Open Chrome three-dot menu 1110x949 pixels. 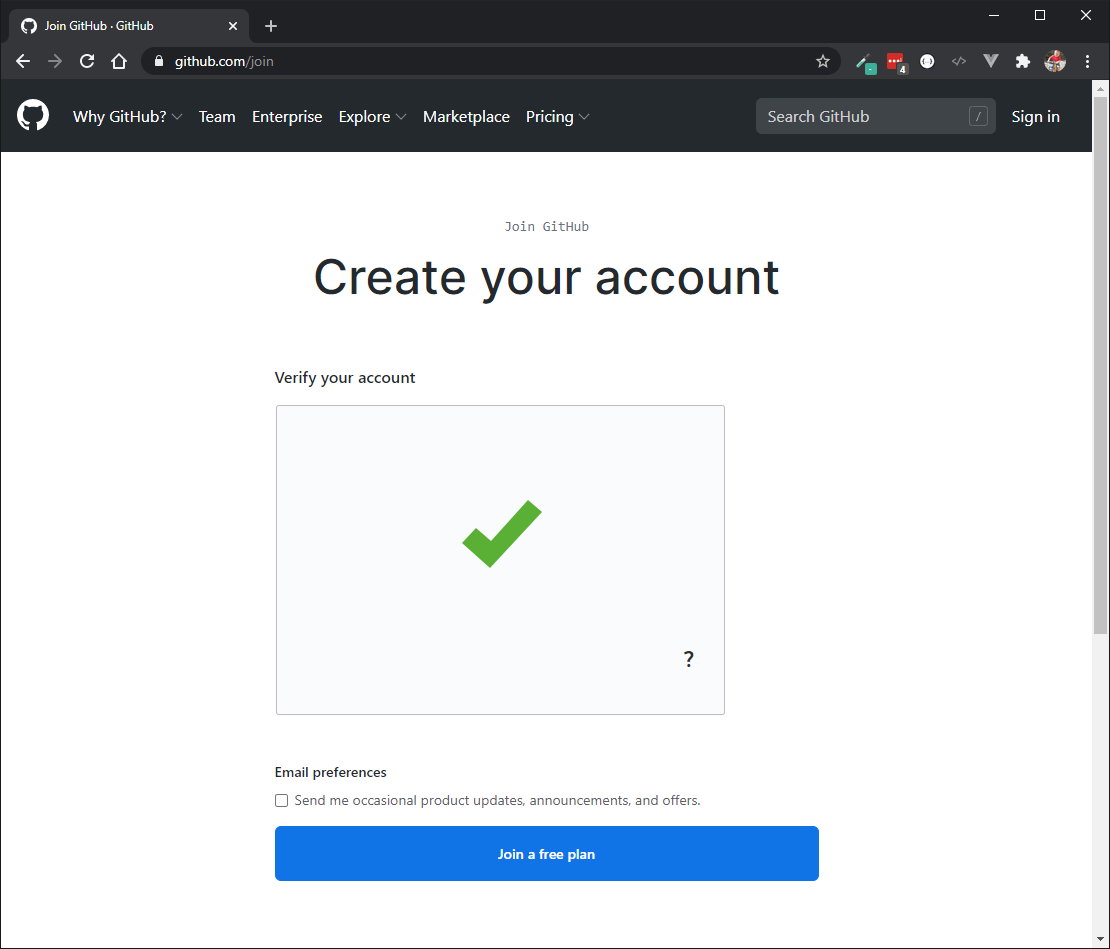(x=1087, y=62)
